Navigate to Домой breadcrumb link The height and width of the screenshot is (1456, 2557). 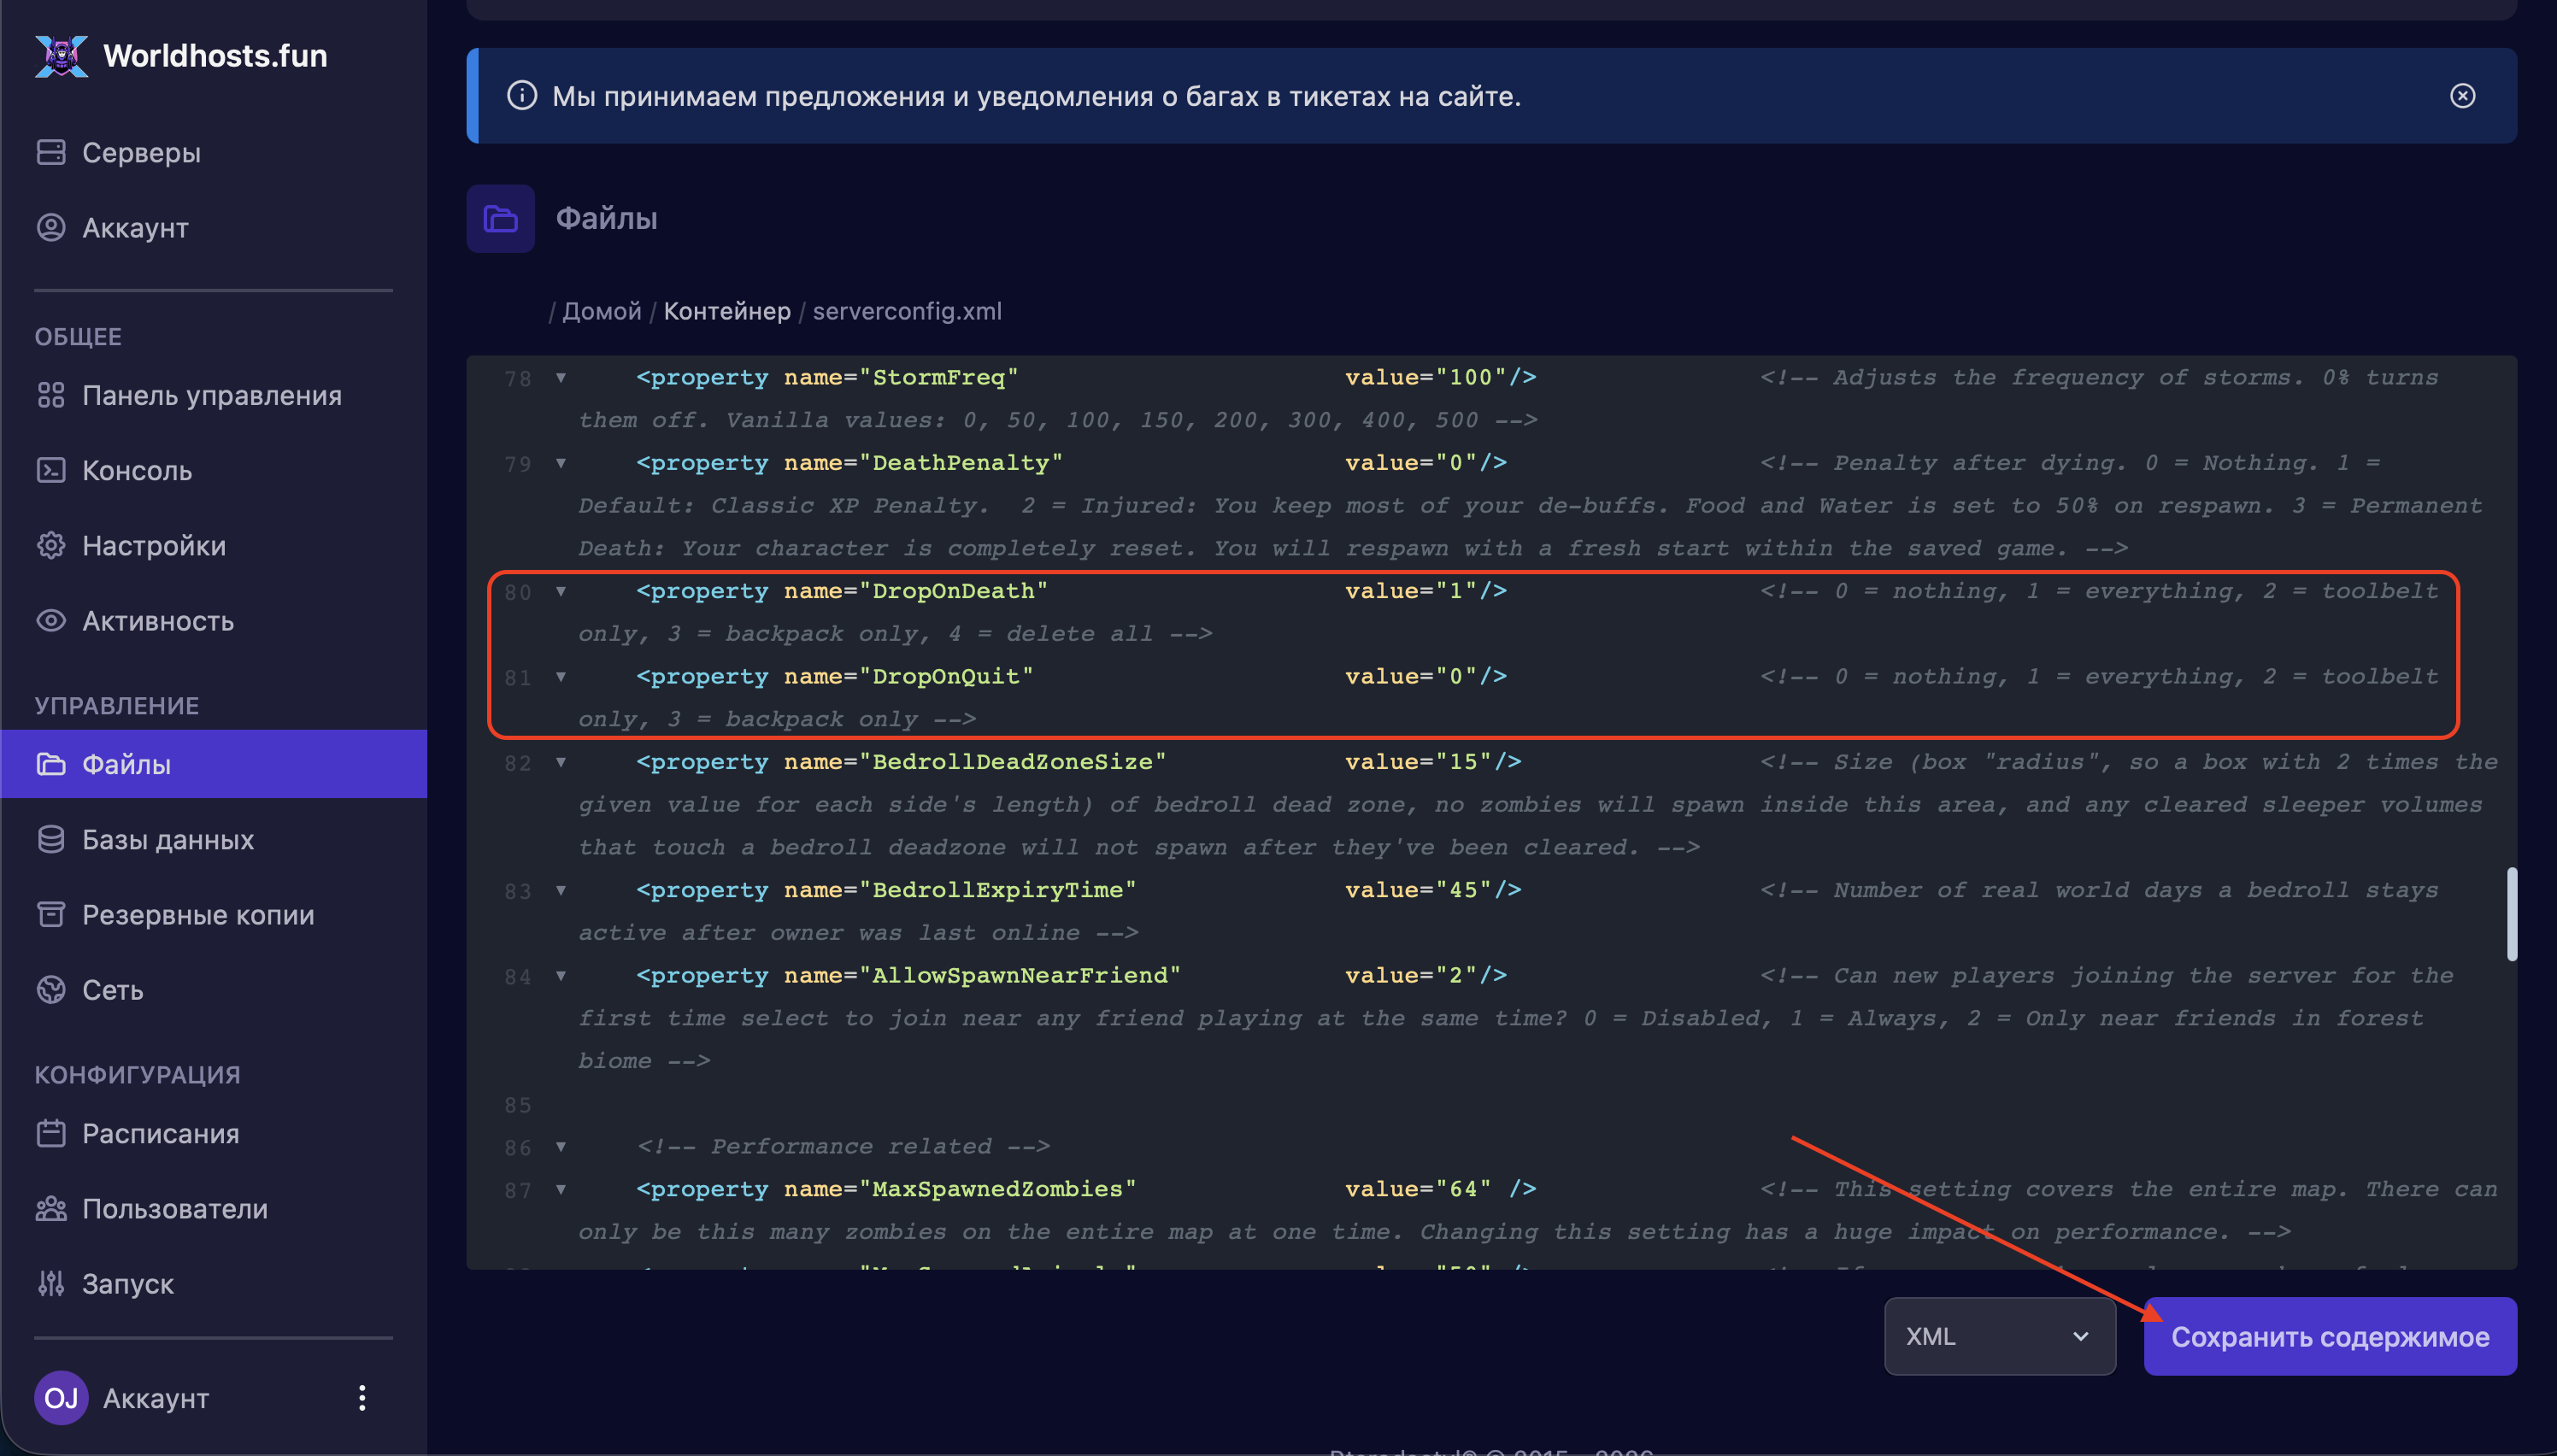coord(601,311)
